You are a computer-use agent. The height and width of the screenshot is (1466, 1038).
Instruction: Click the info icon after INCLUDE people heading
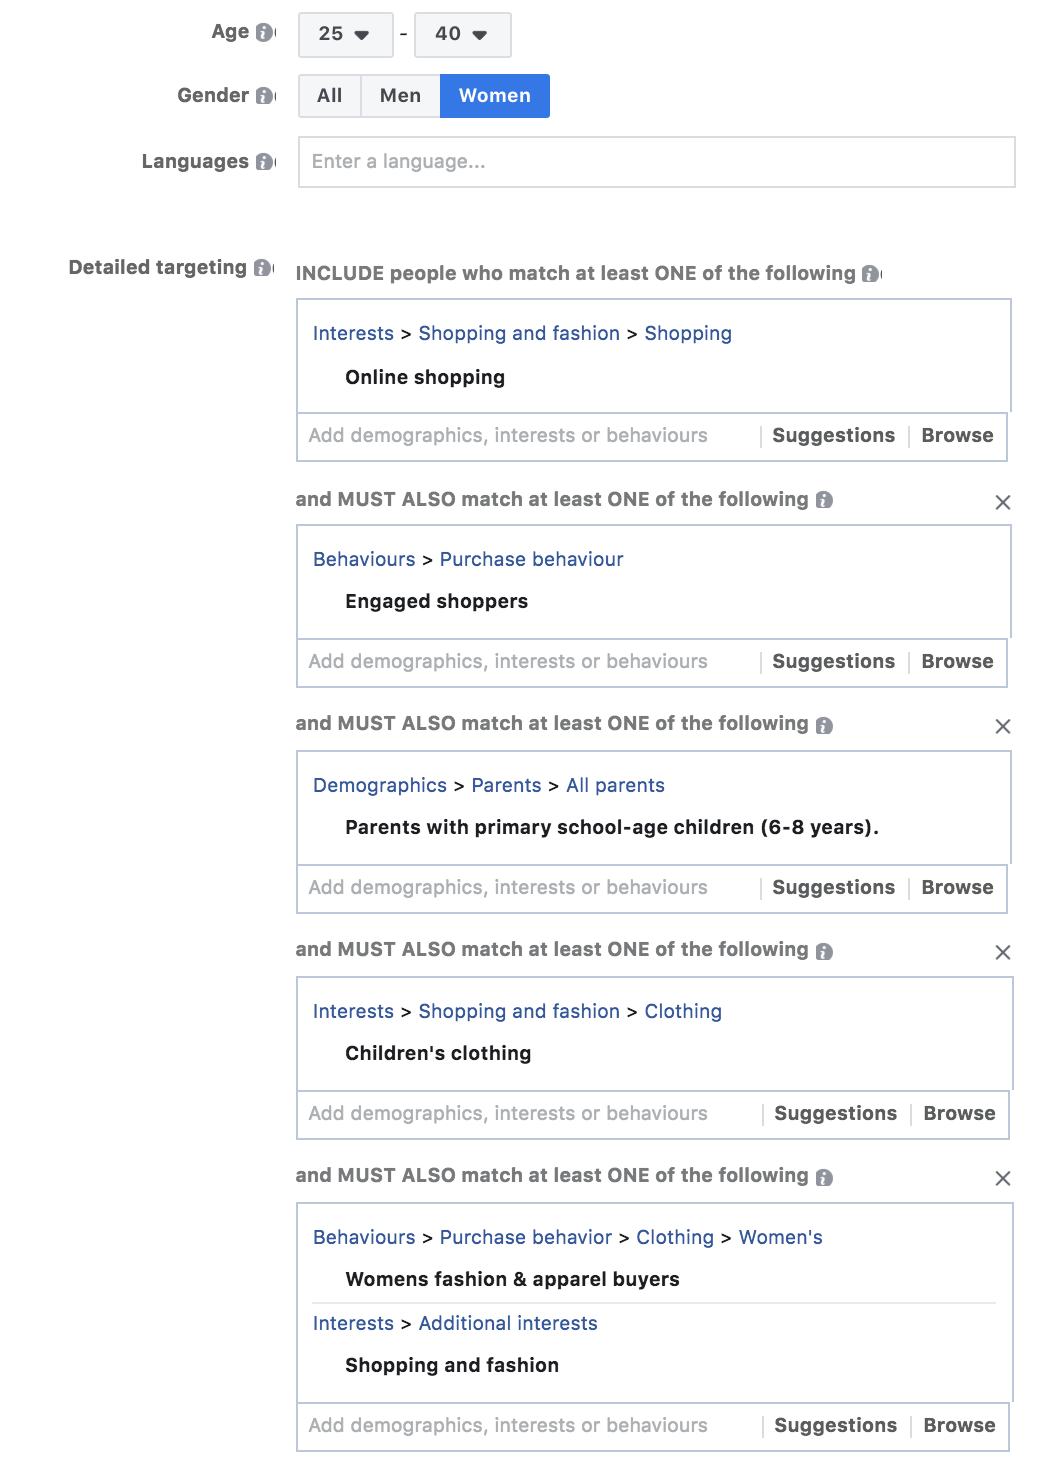[869, 272]
